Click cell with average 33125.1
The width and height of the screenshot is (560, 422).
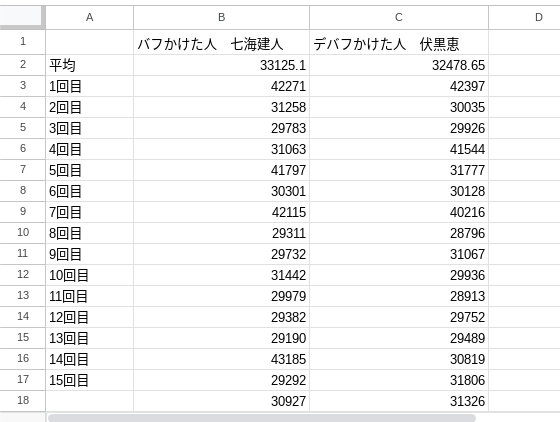tap(221, 65)
